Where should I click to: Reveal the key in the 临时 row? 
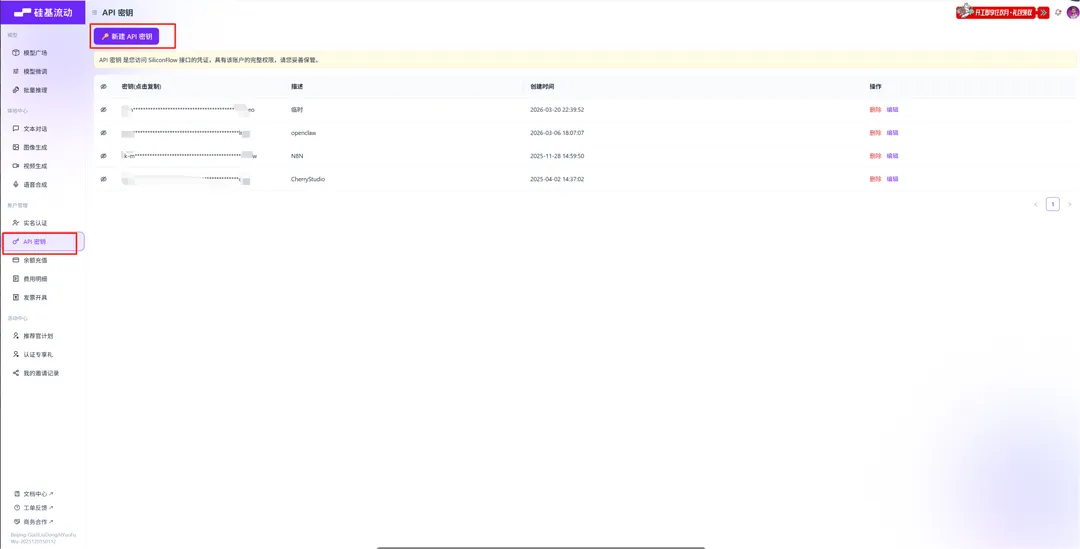[x=103, y=110]
